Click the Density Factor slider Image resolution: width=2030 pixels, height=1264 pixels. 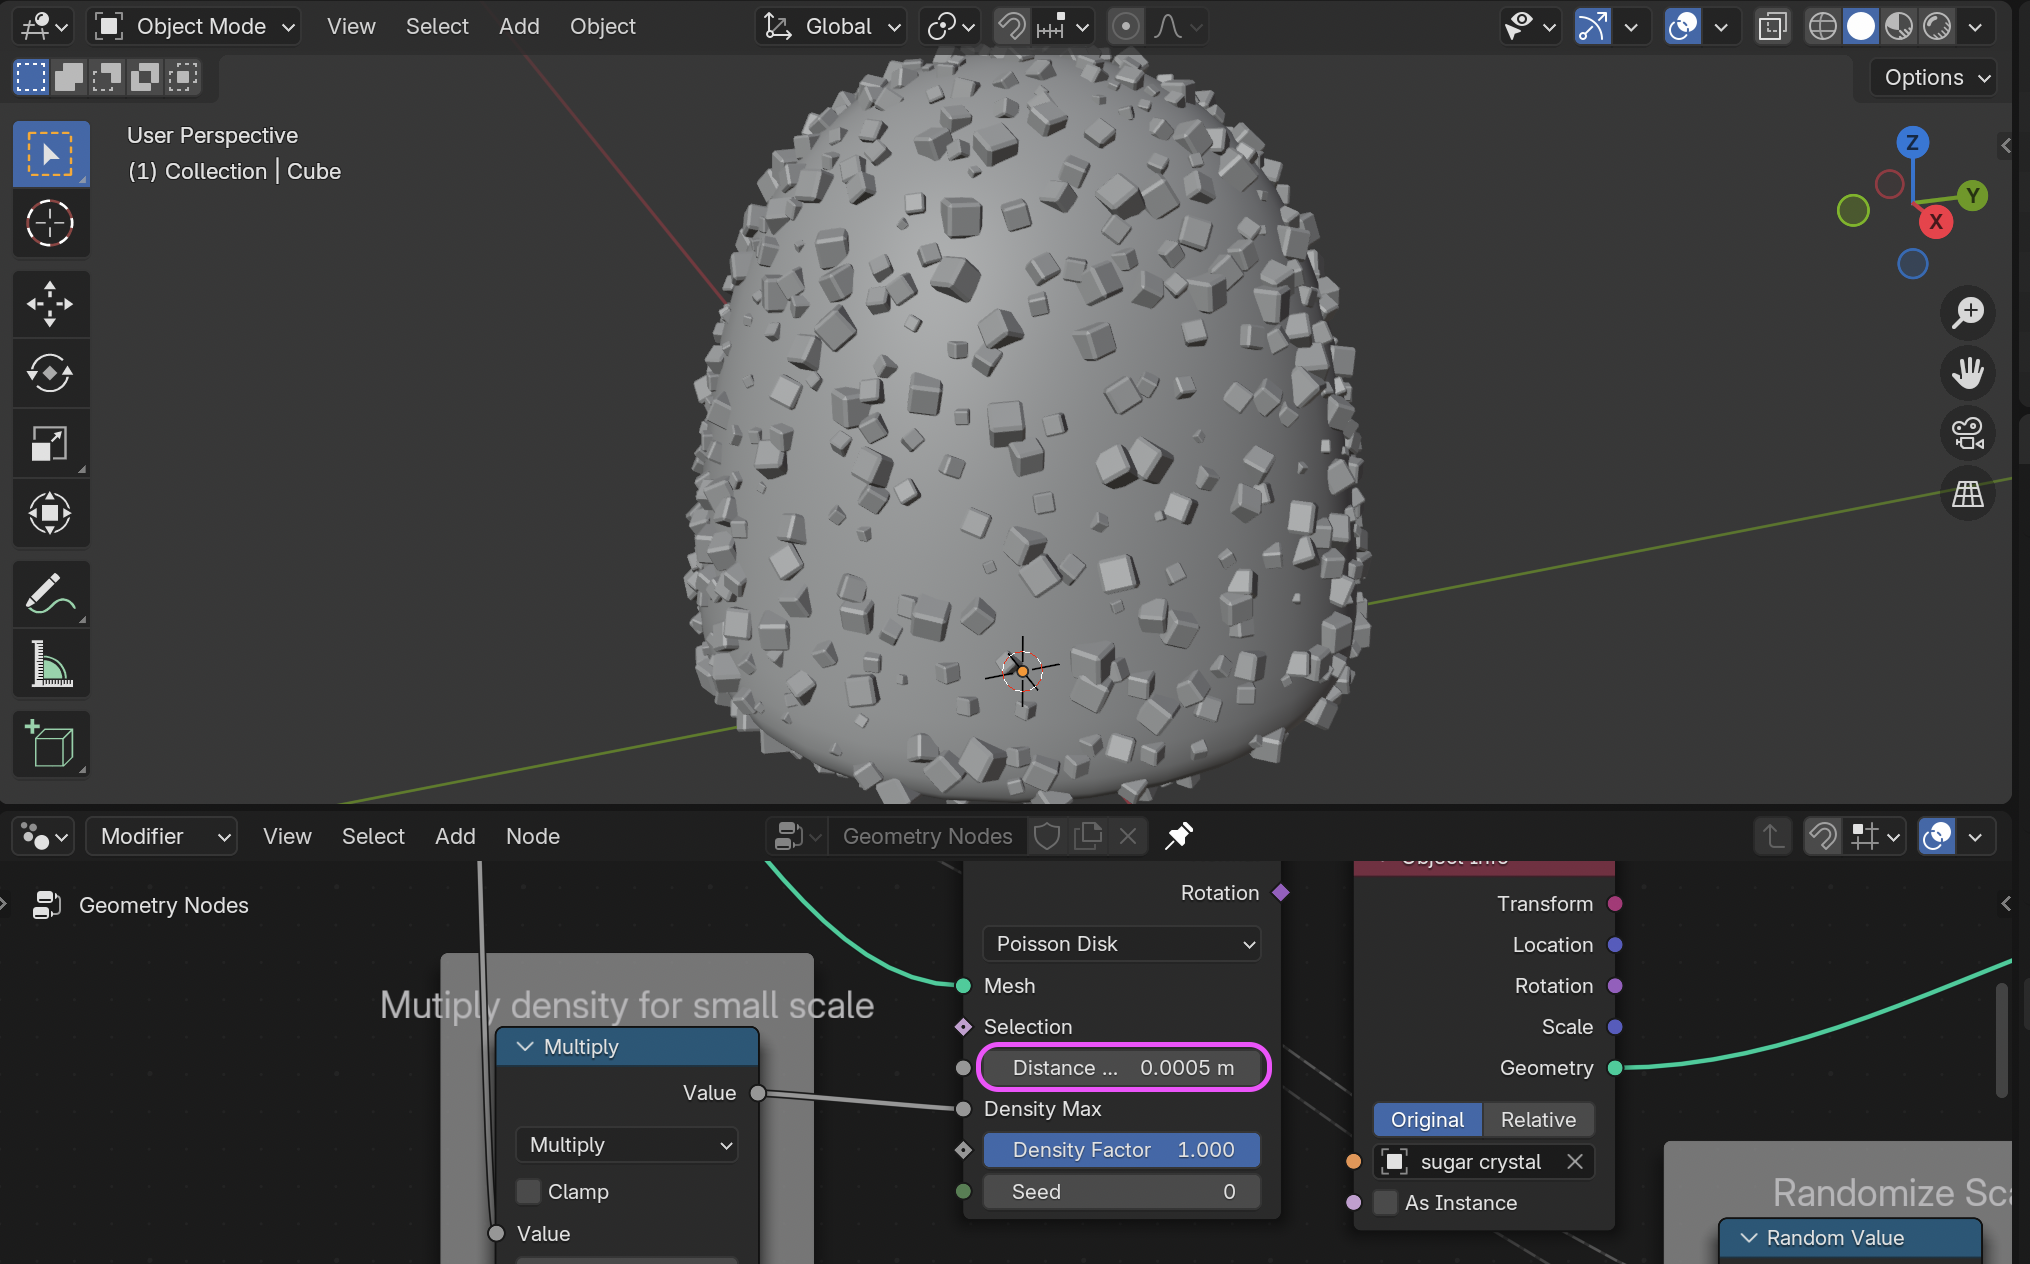pos(1121,1150)
